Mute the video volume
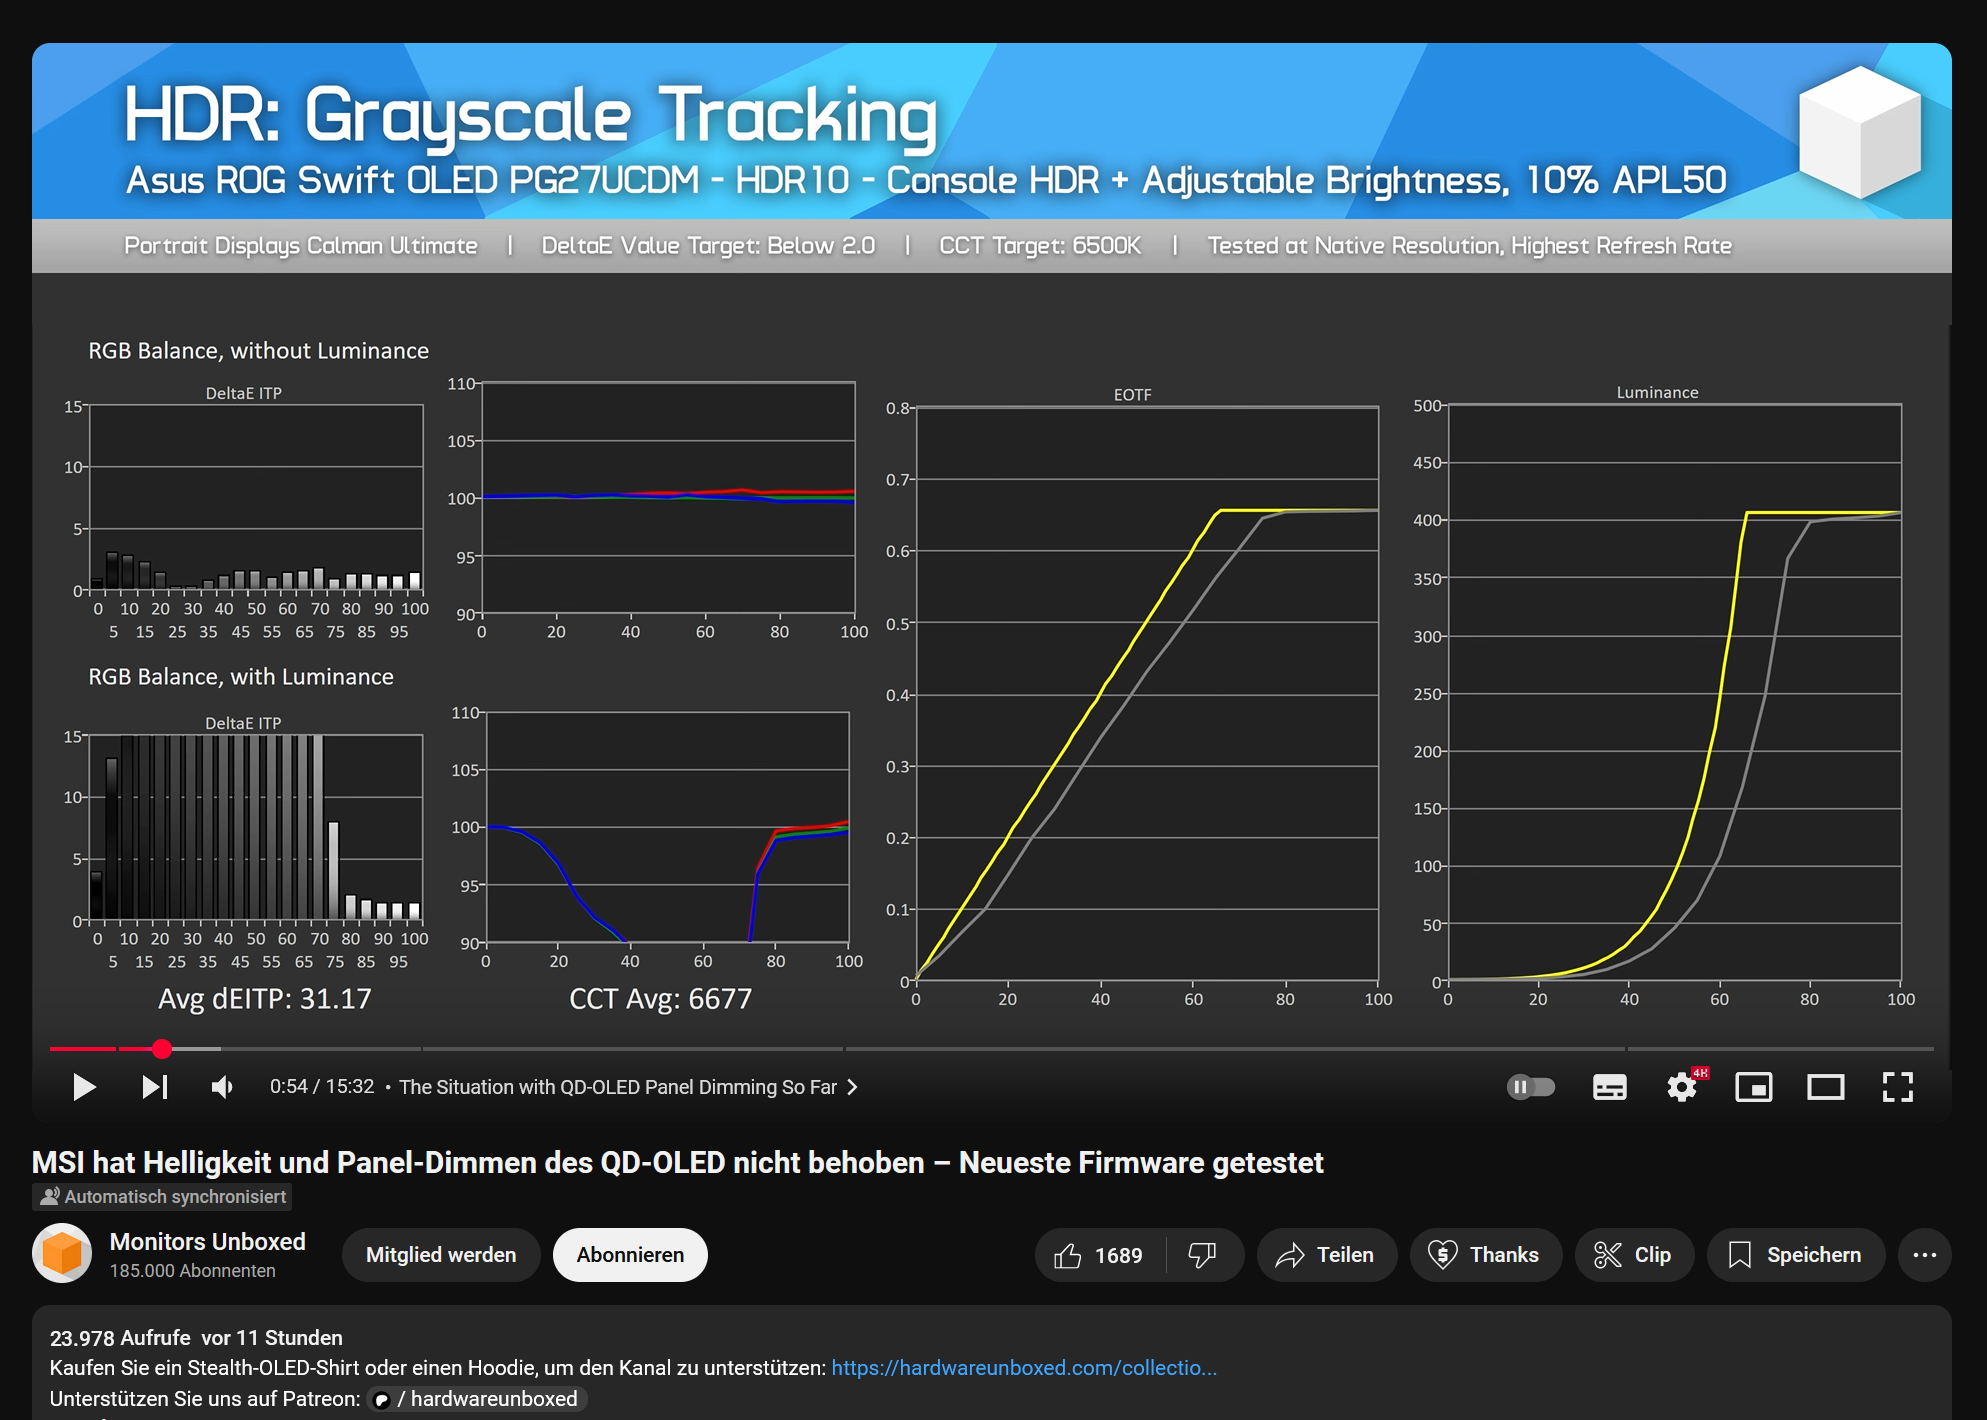This screenshot has height=1420, width=1987. (x=222, y=1087)
